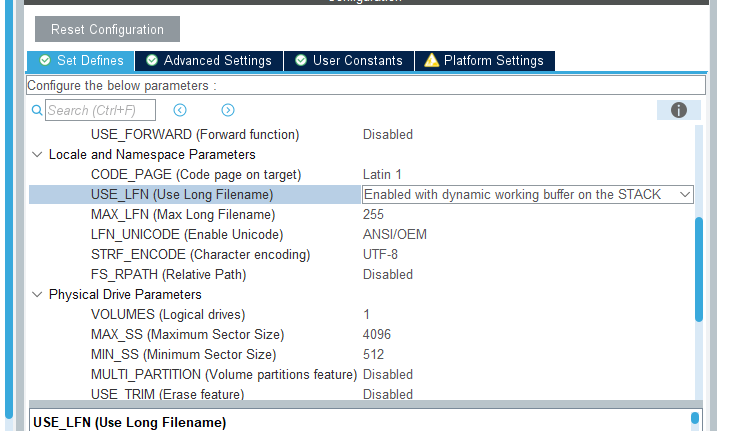Click the search magnifier icon
Screen dimensions: 737x431
37,110
